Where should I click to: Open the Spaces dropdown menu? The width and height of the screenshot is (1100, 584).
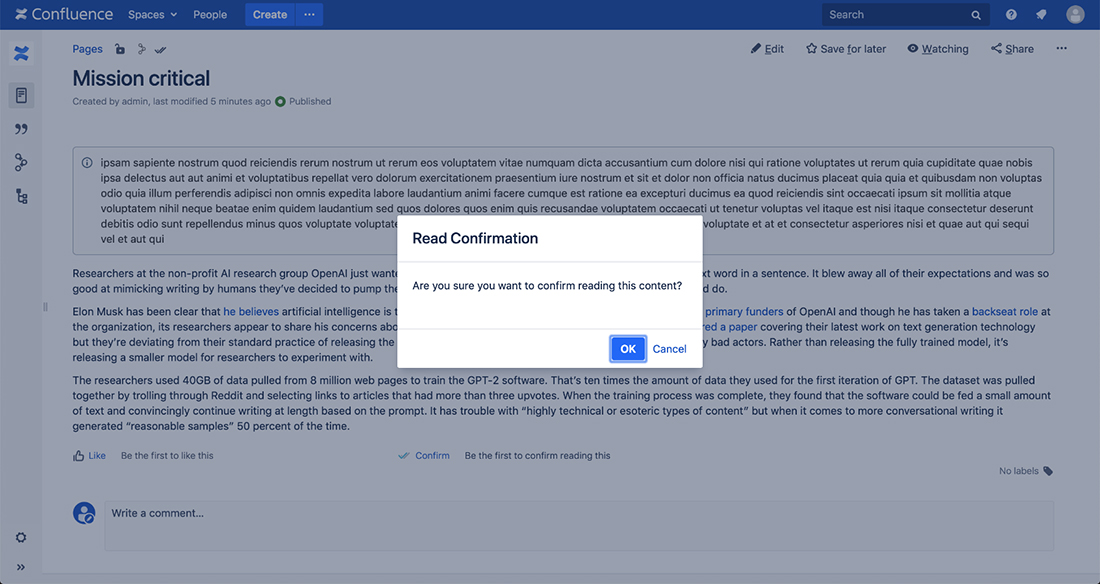tap(152, 15)
